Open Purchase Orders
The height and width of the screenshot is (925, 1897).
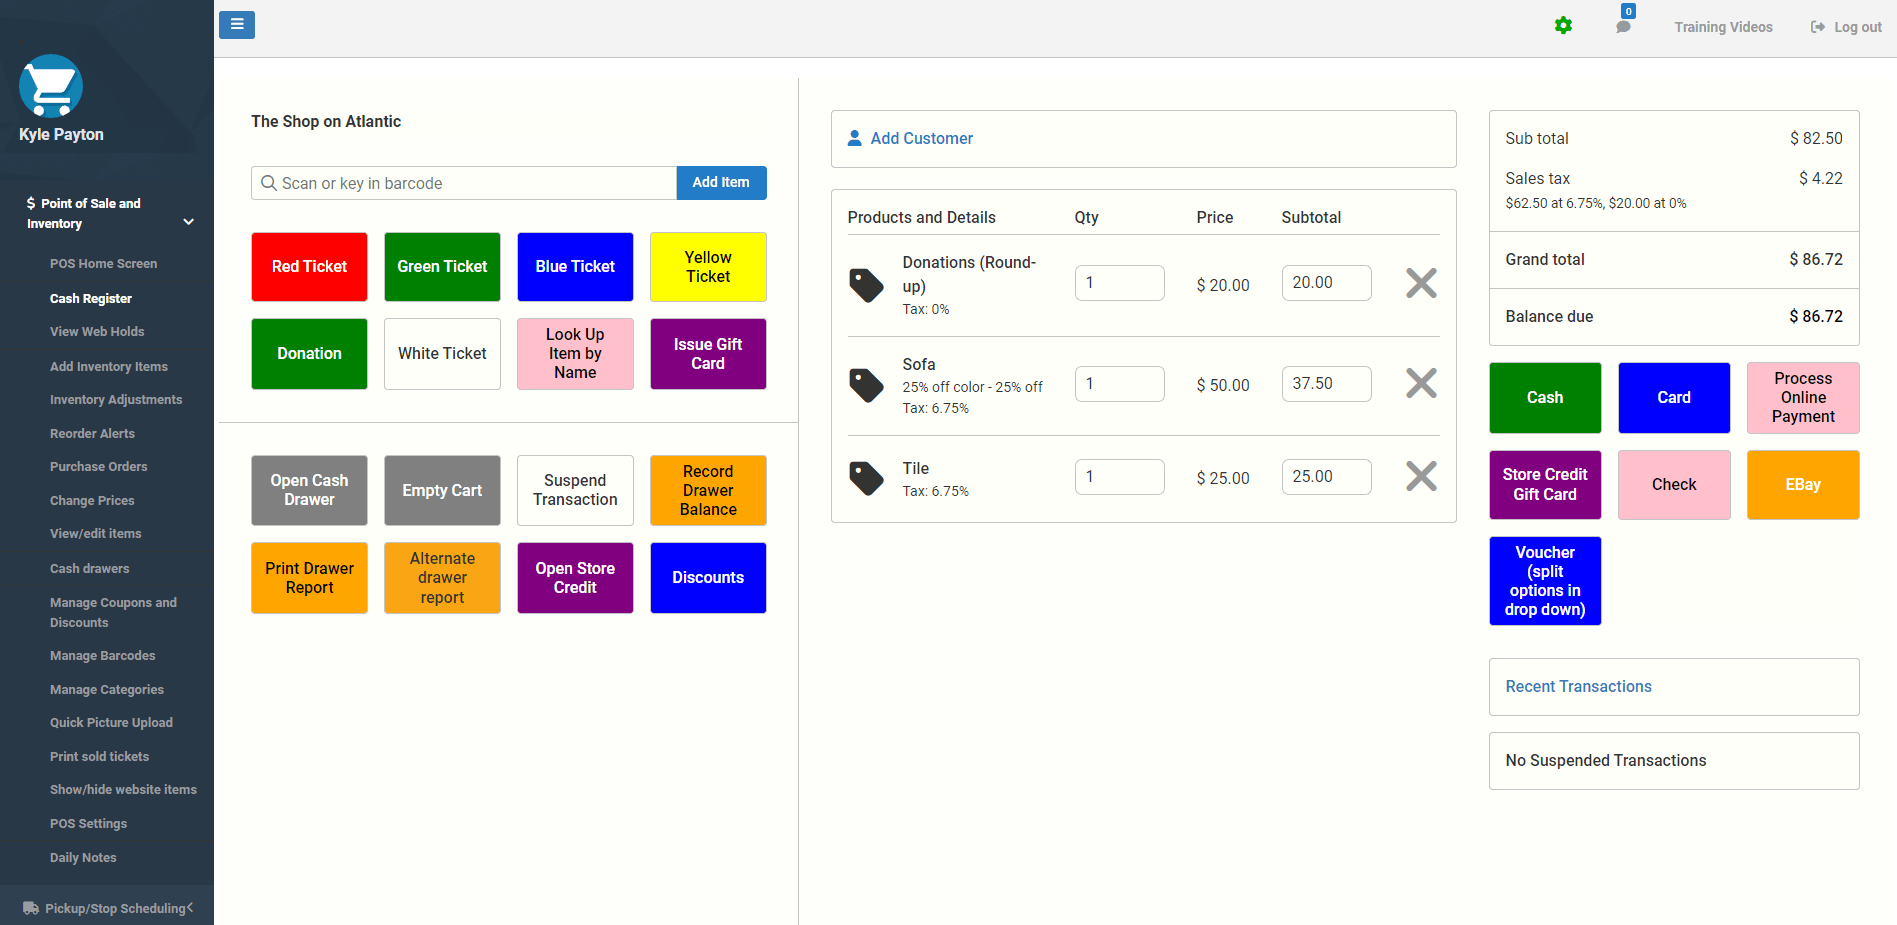click(x=98, y=467)
